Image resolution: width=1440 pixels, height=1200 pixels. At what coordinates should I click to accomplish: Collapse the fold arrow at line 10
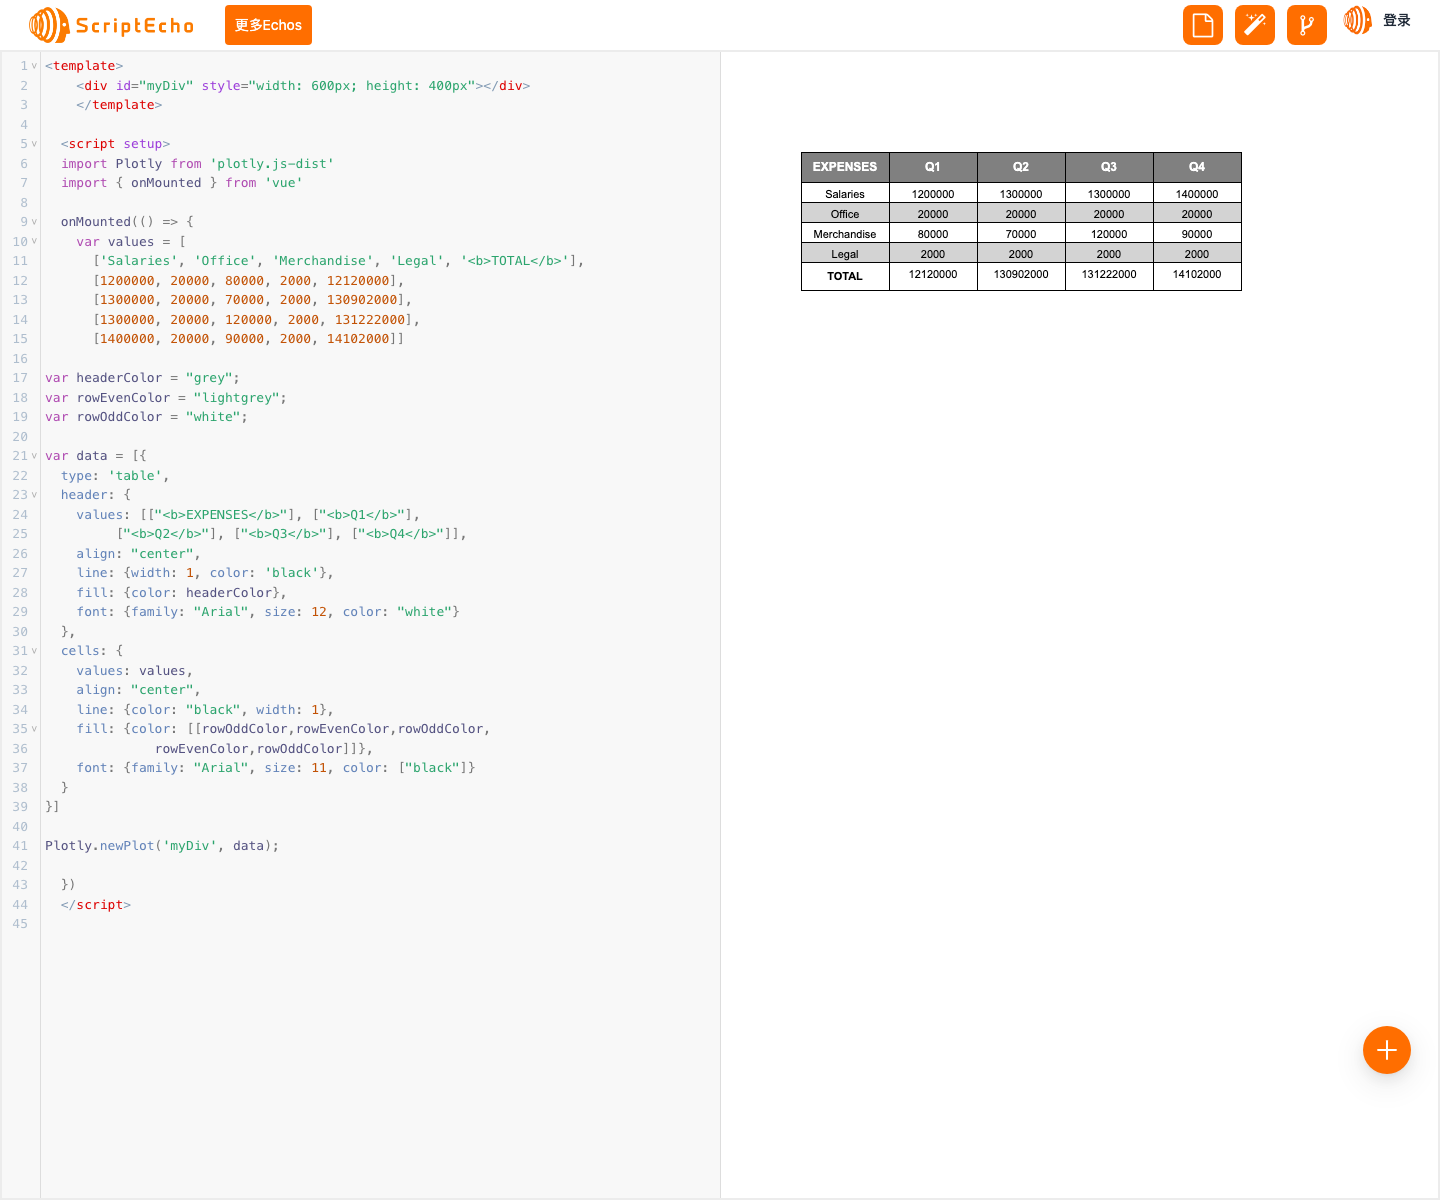(34, 242)
